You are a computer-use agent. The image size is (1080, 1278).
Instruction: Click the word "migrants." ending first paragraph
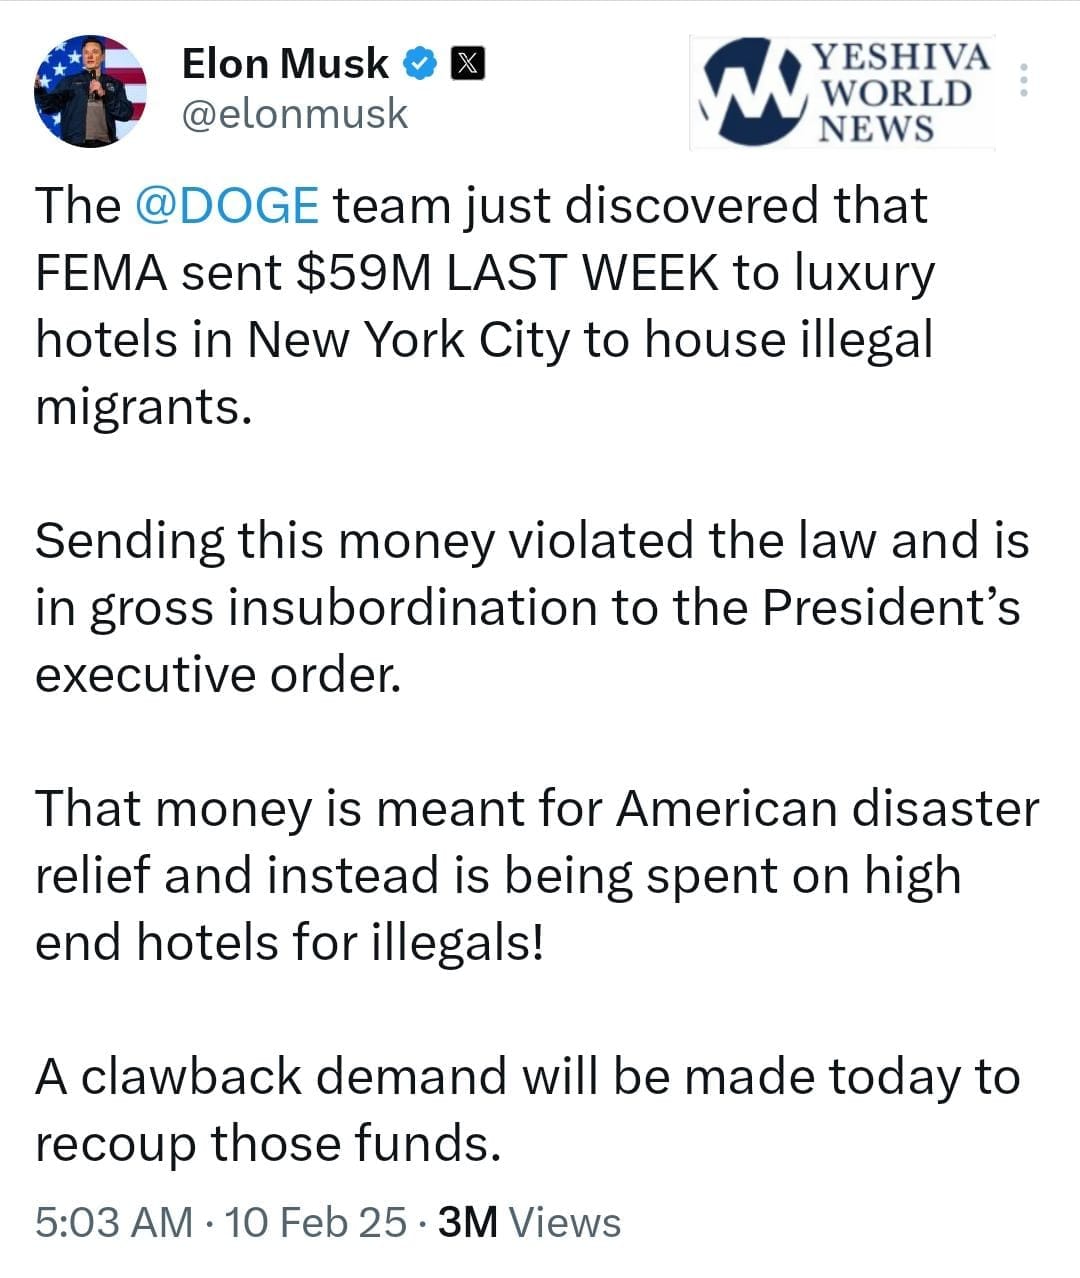pyautogui.click(x=141, y=406)
